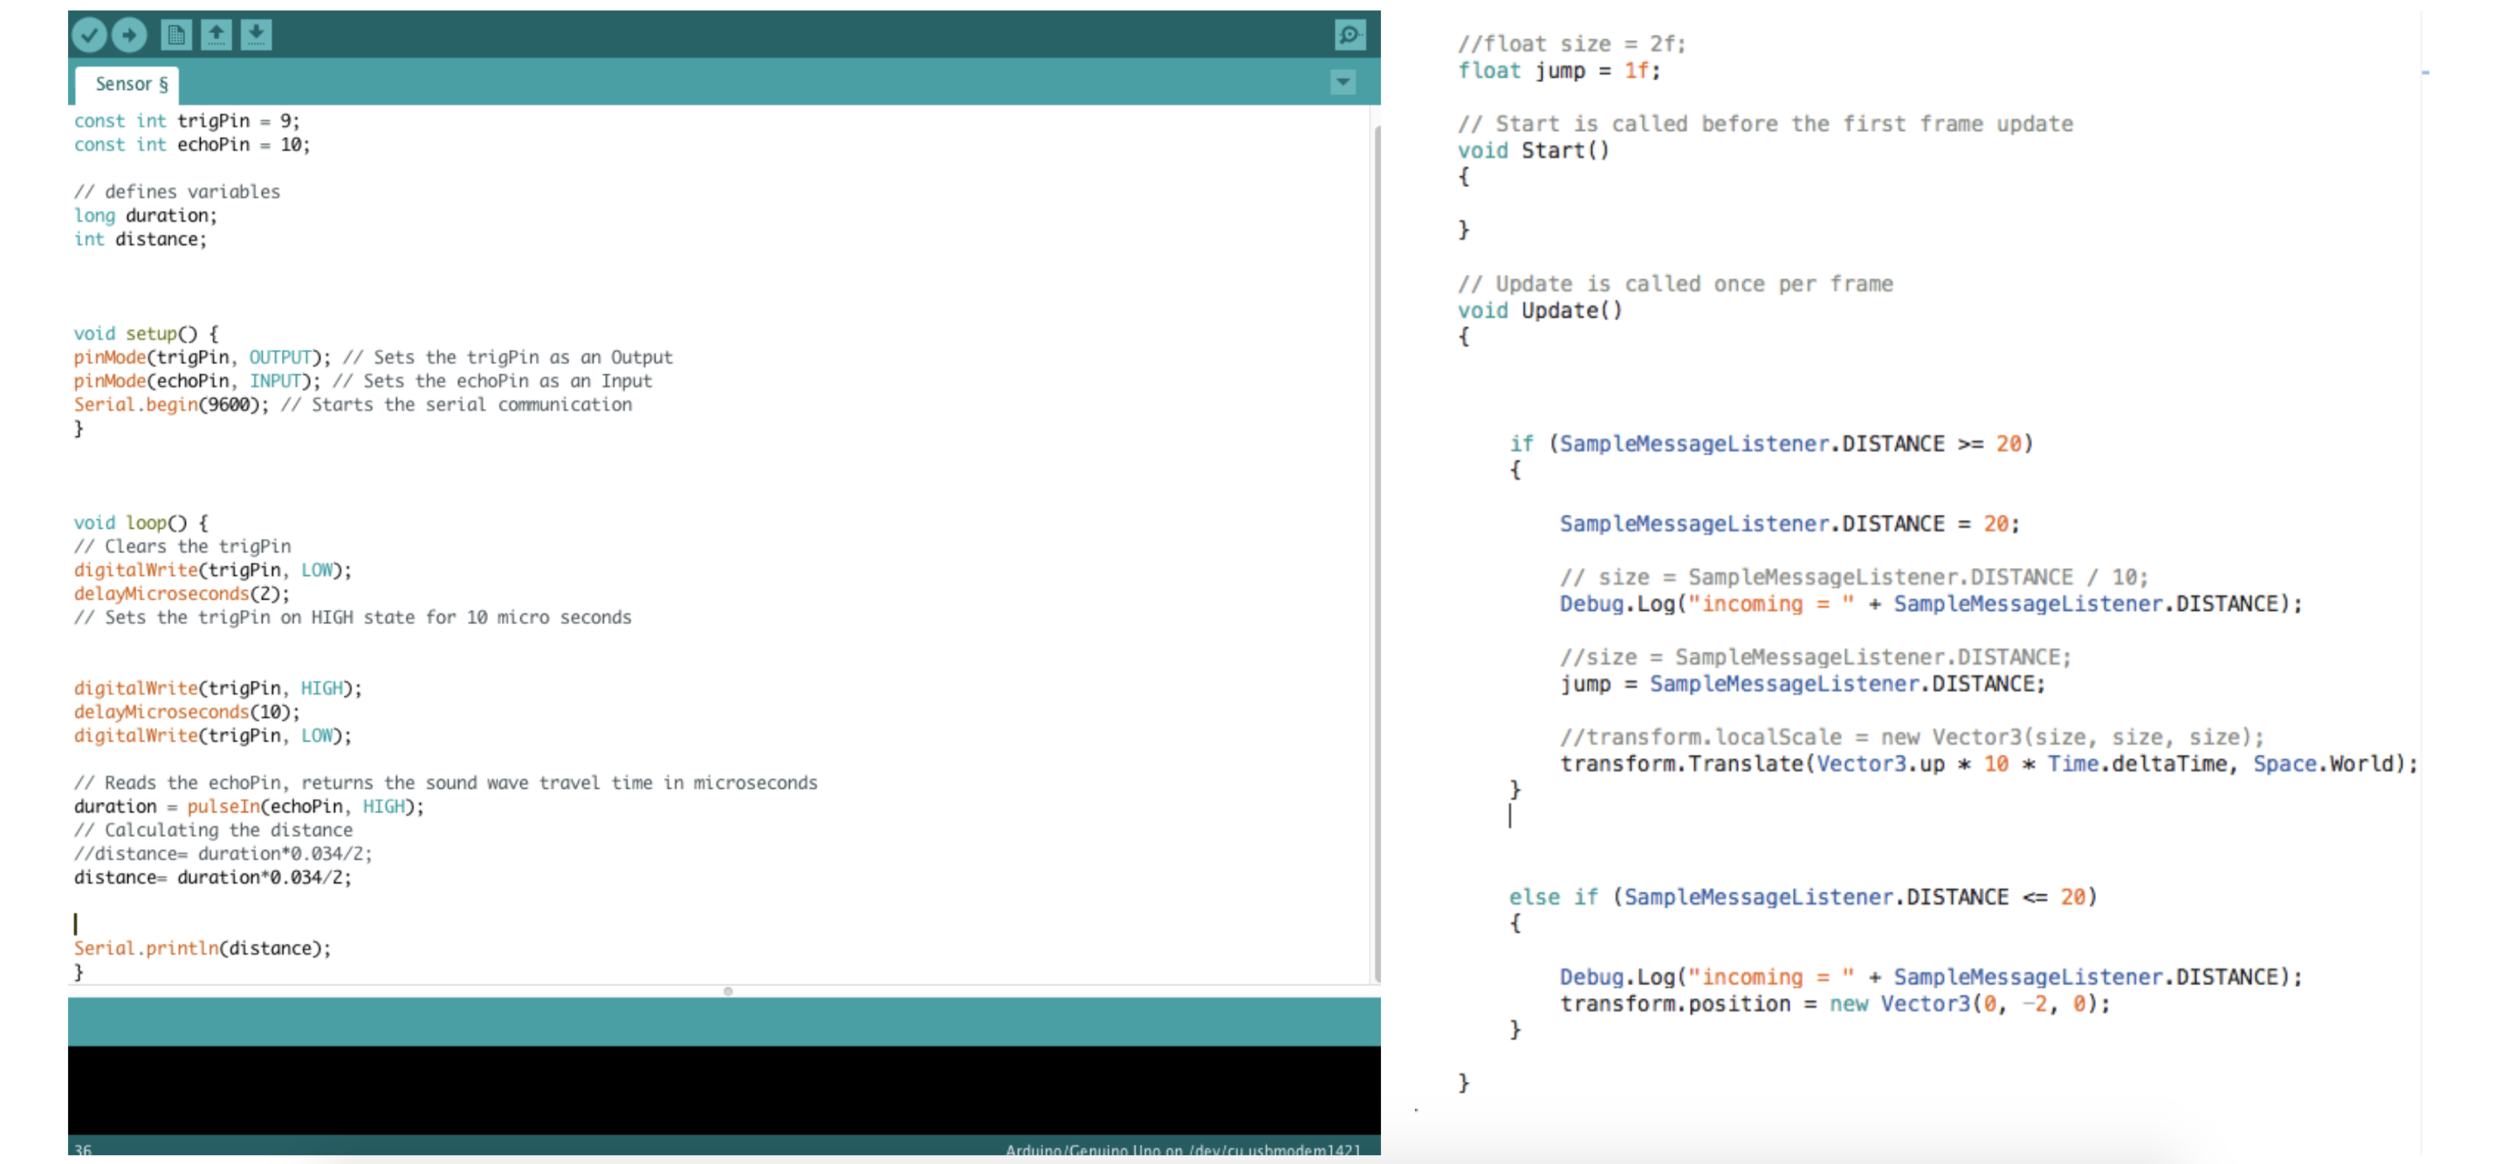This screenshot has height=1164, width=2500.
Task: Click the Verify checkmark icon in Arduino toolbar
Action: click(89, 35)
